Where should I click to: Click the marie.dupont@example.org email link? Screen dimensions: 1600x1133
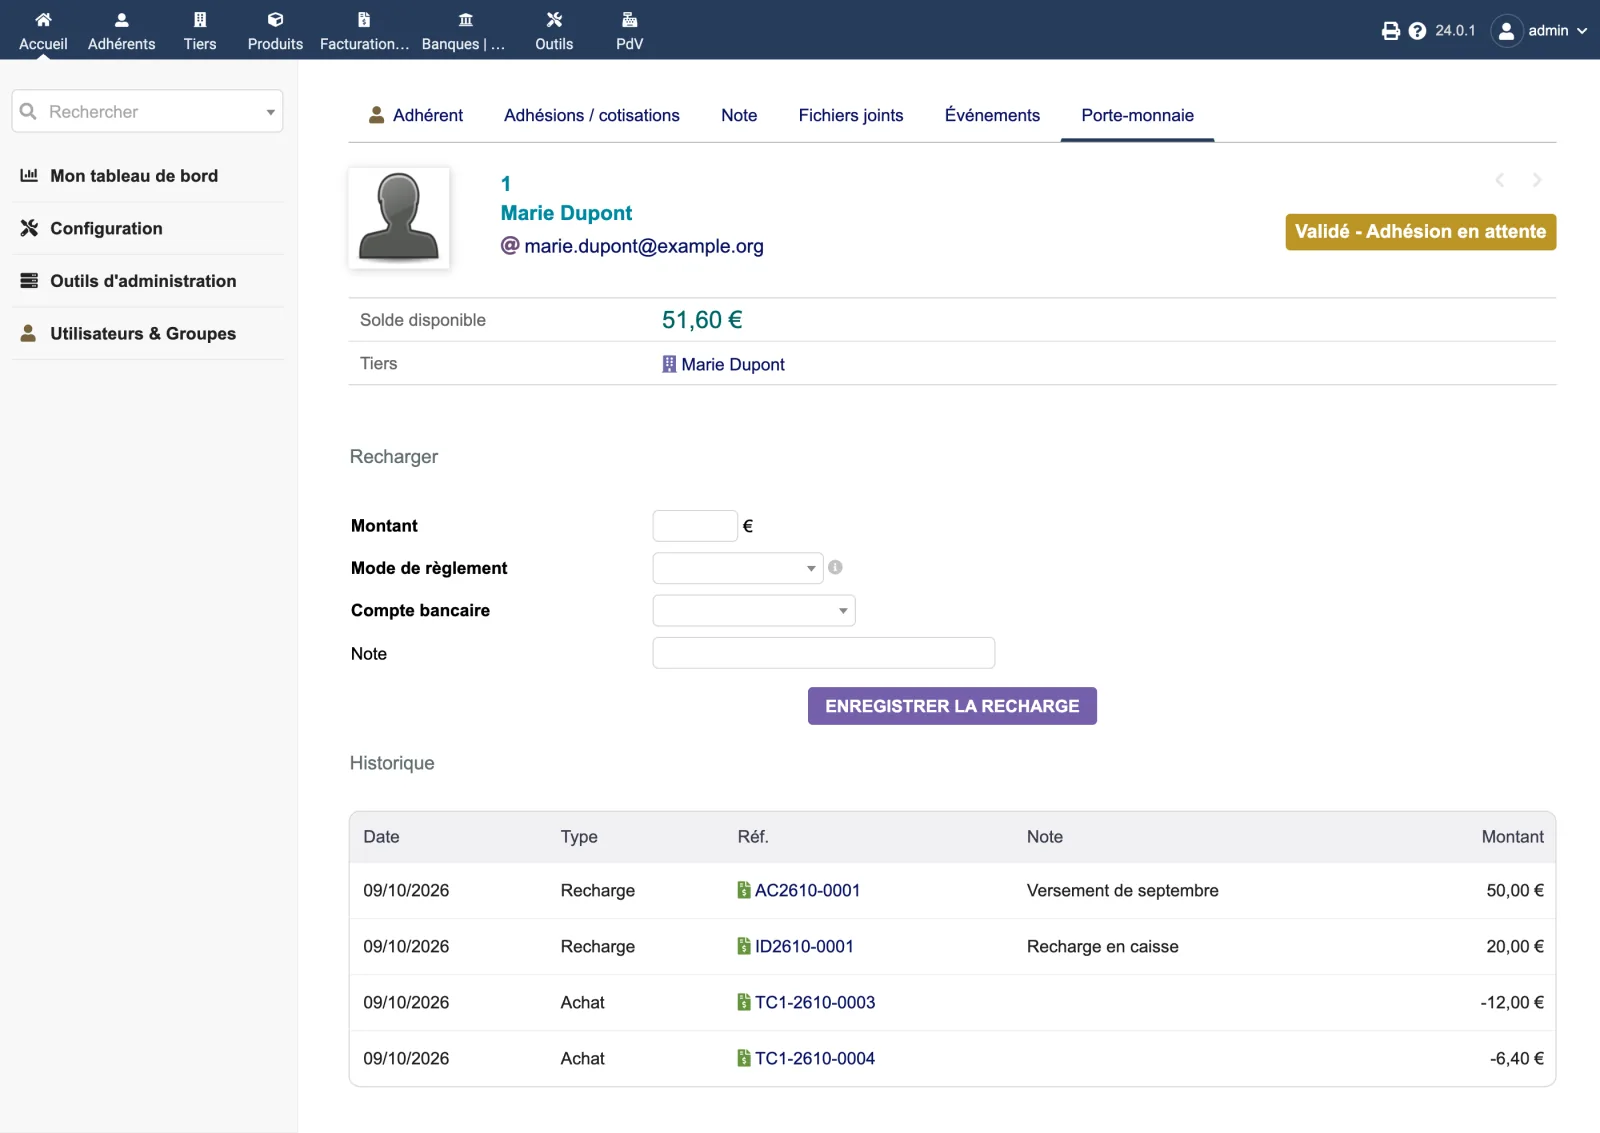pos(643,246)
